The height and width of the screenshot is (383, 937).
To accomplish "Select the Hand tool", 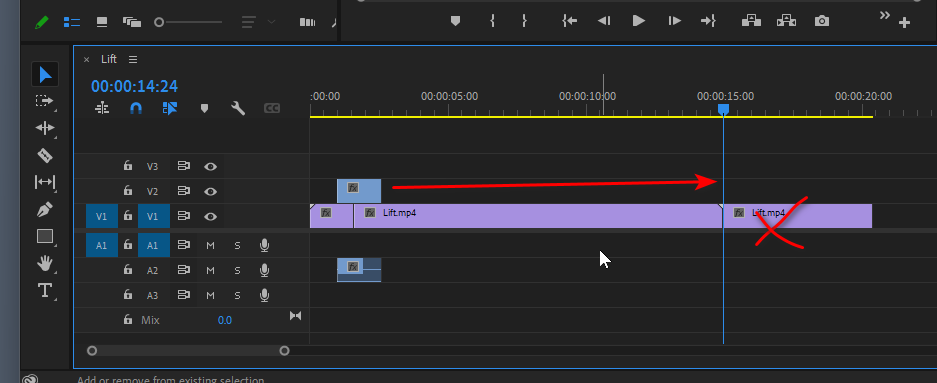I will pos(45,263).
